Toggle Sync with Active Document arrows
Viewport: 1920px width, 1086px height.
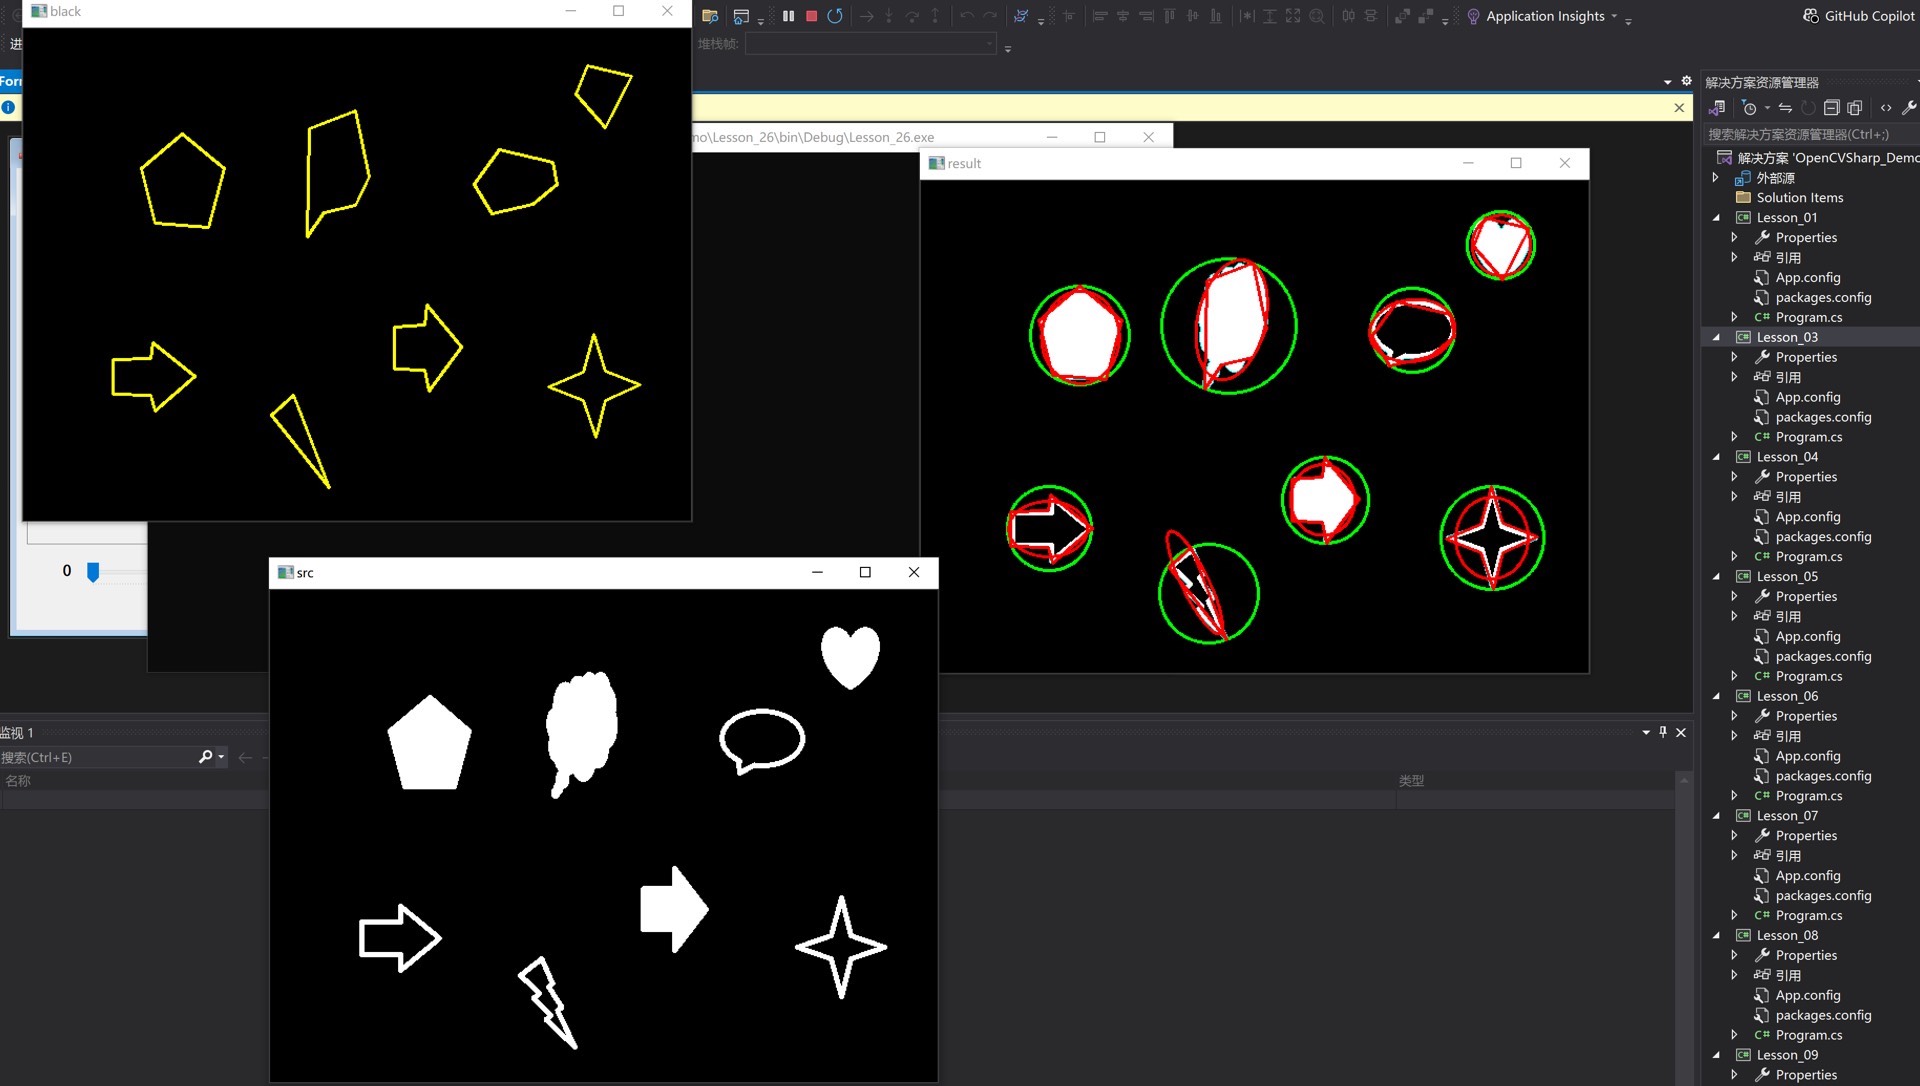click(x=1785, y=108)
